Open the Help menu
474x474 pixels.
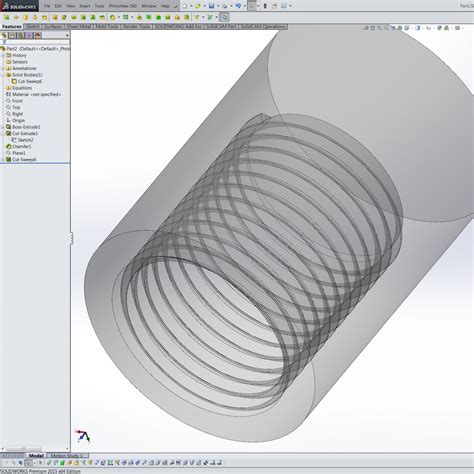tap(165, 6)
